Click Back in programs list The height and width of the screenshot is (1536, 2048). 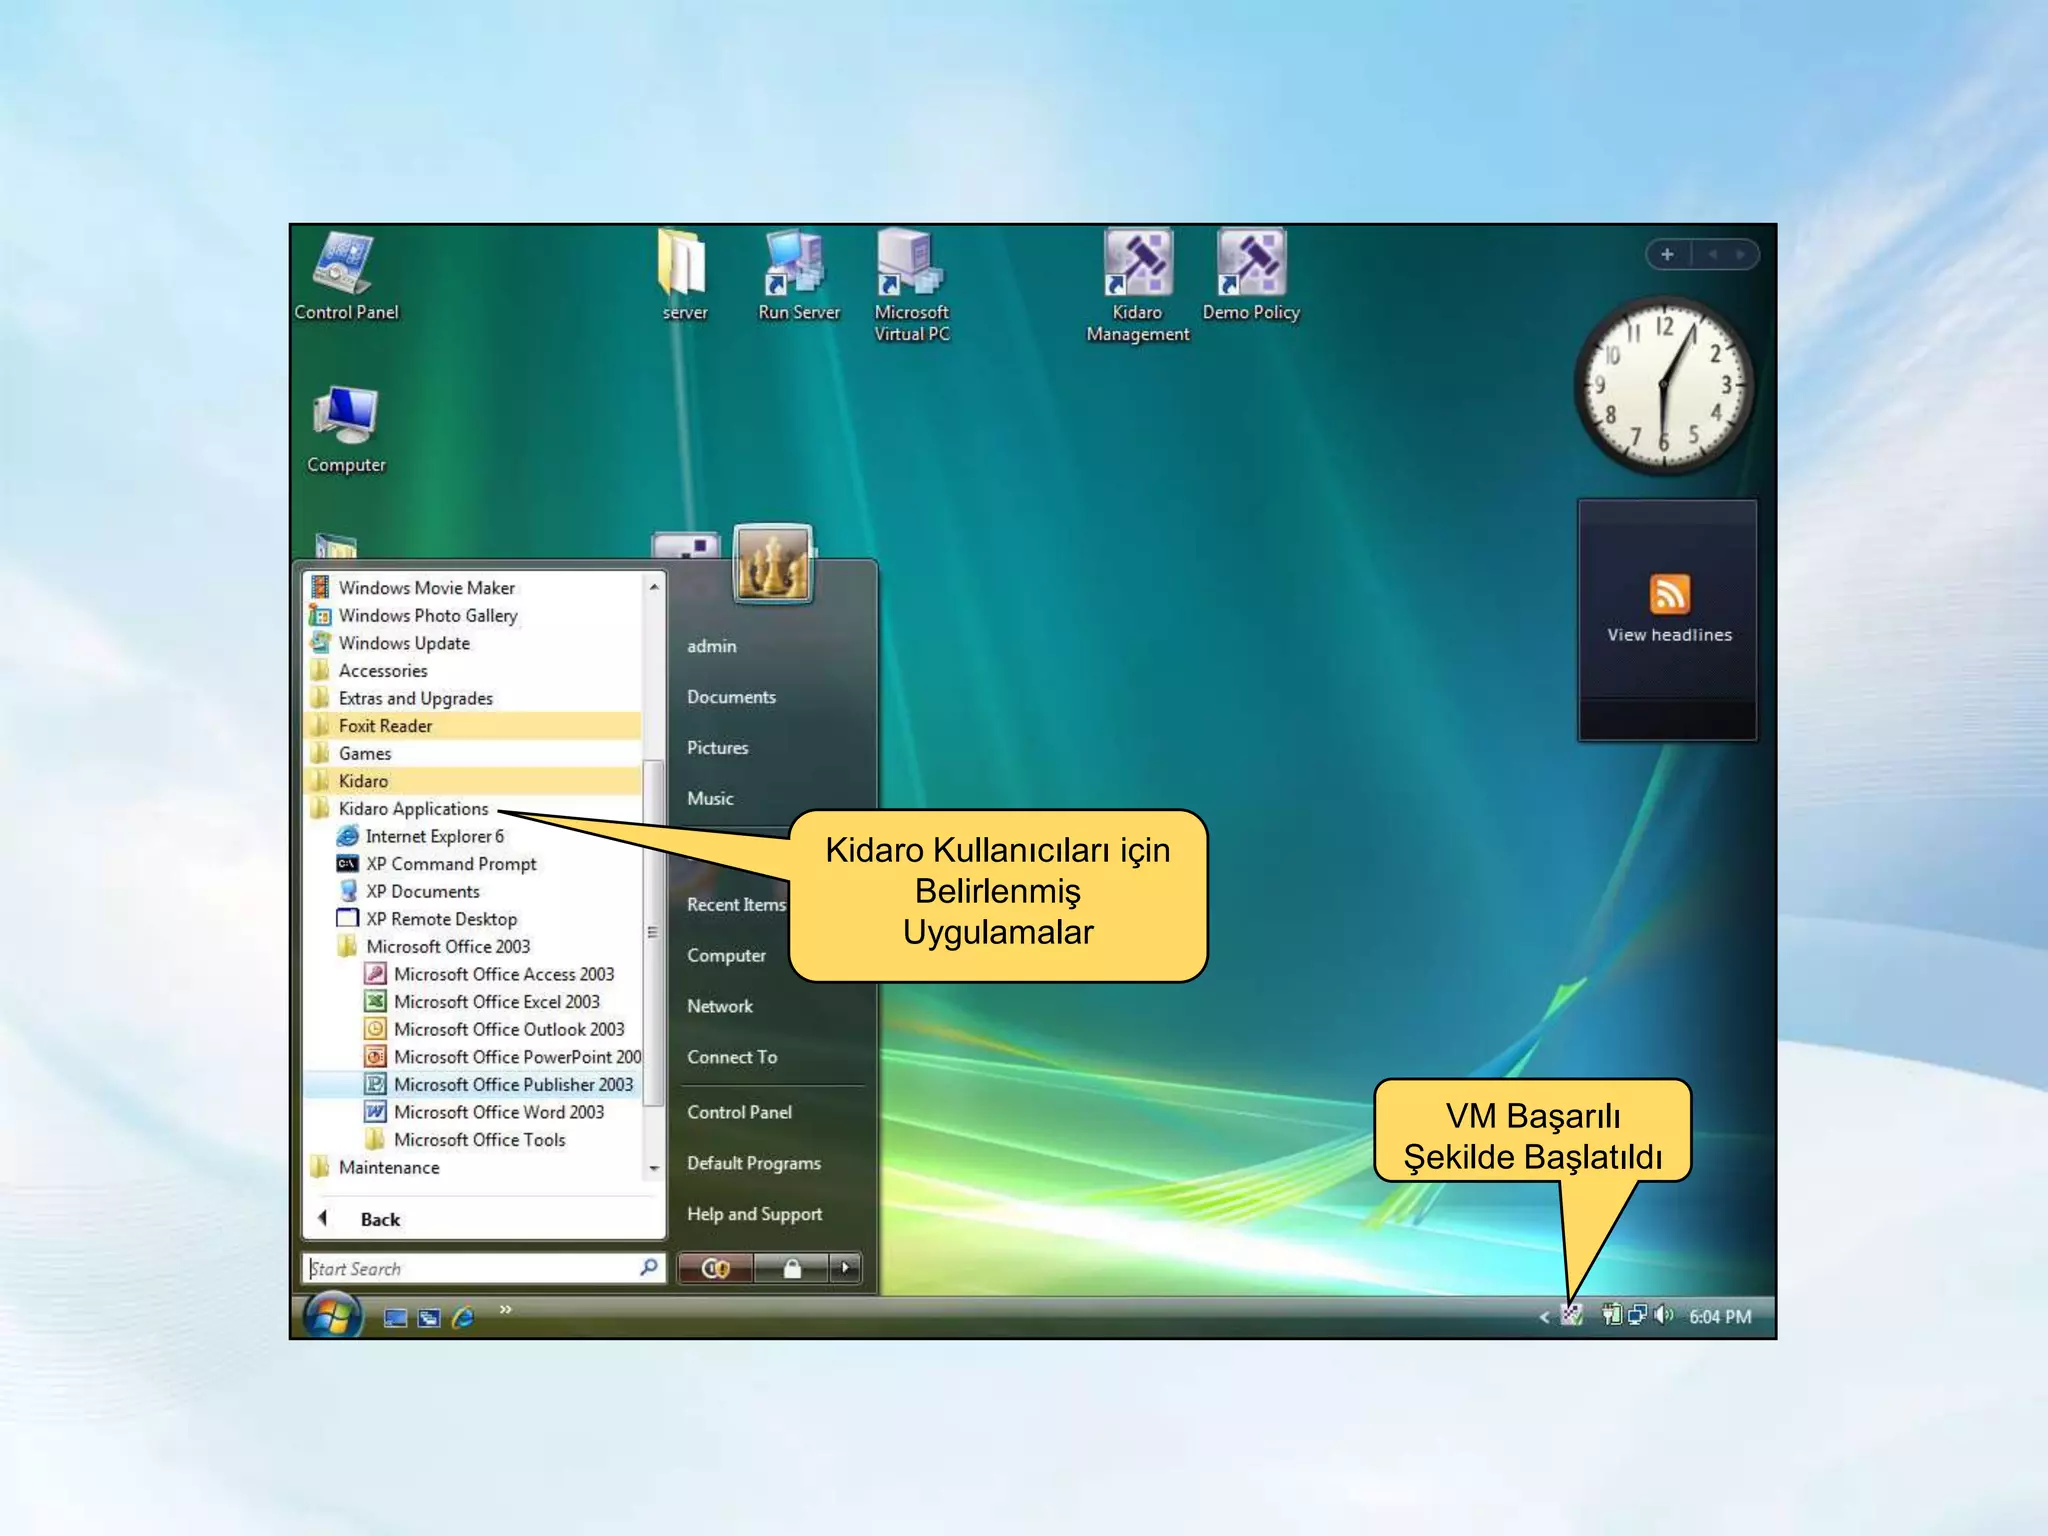pos(380,1219)
